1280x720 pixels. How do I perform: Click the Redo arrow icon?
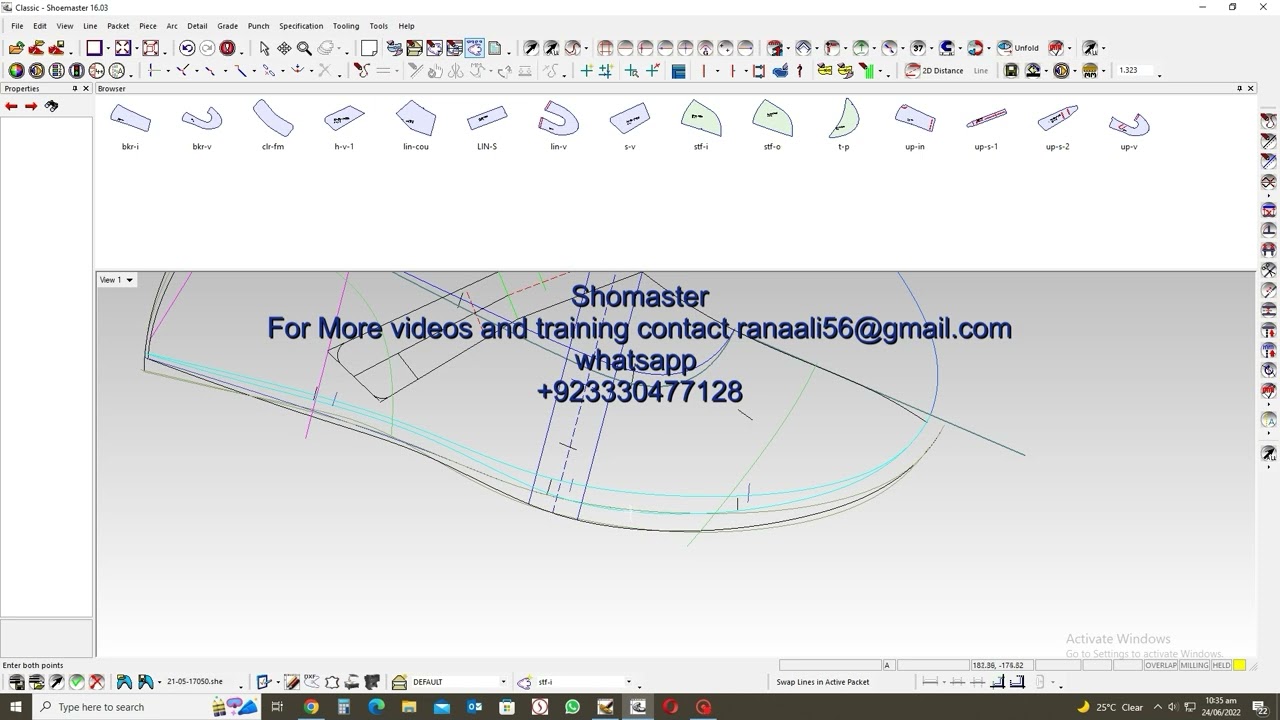coord(207,48)
